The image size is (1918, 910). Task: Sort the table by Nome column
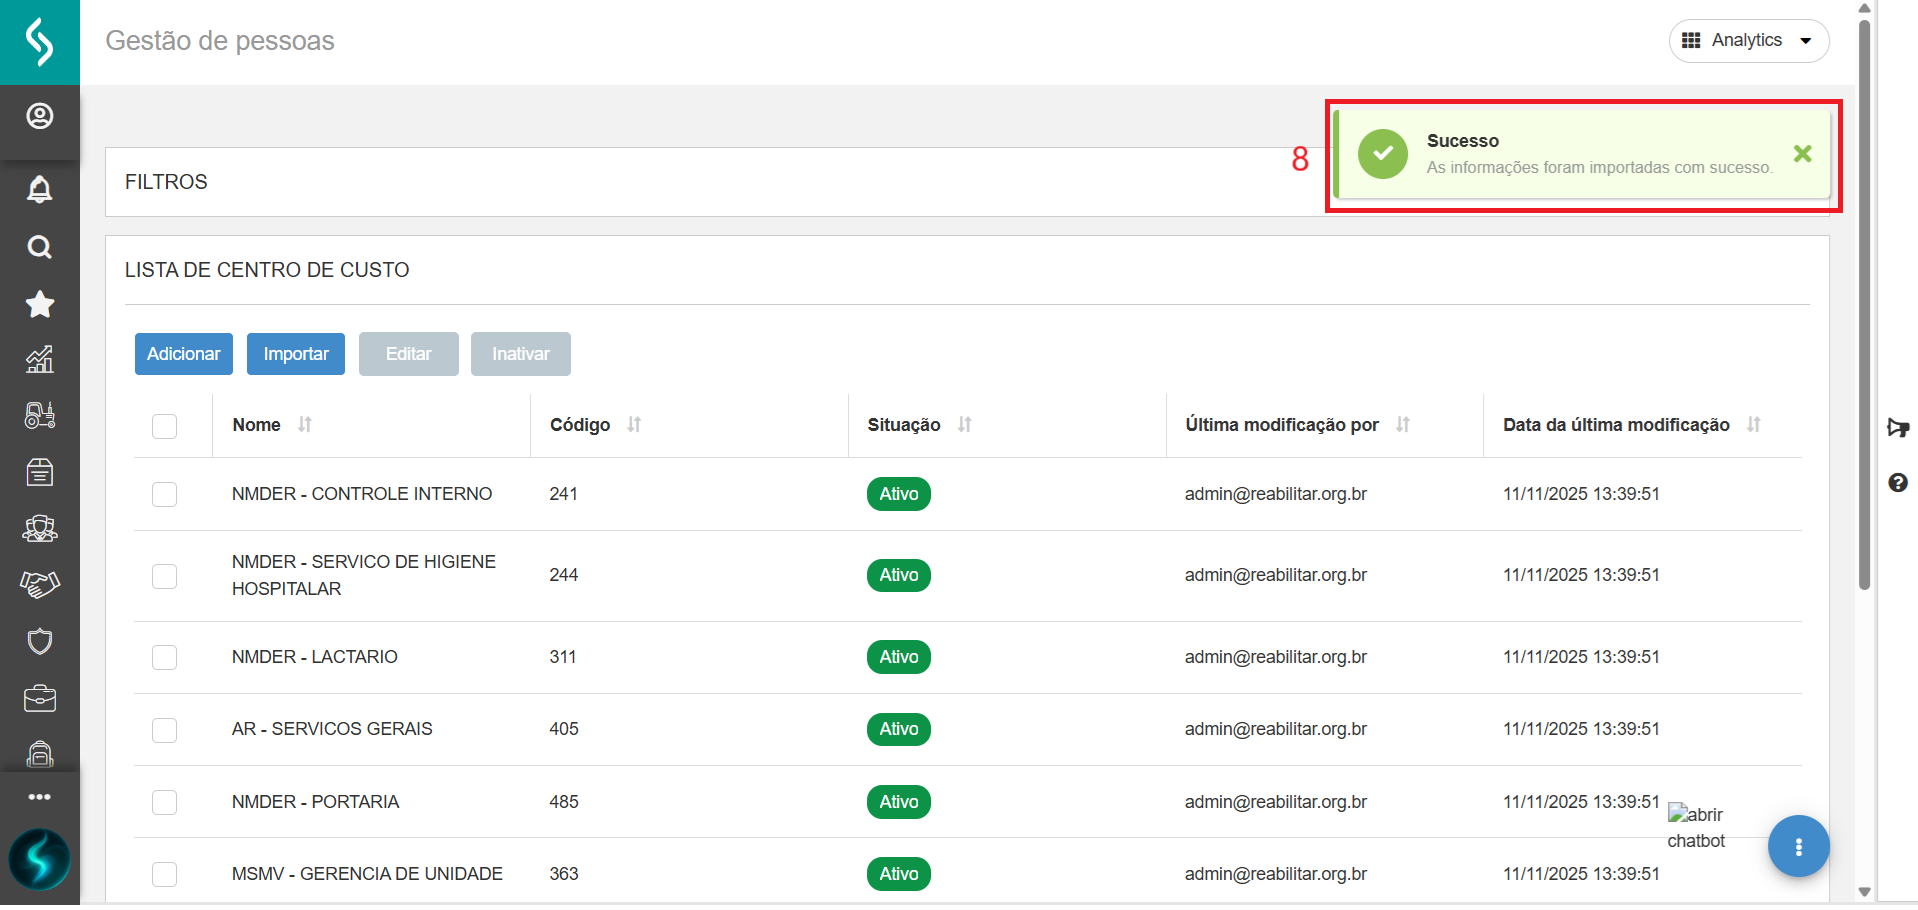305,425
